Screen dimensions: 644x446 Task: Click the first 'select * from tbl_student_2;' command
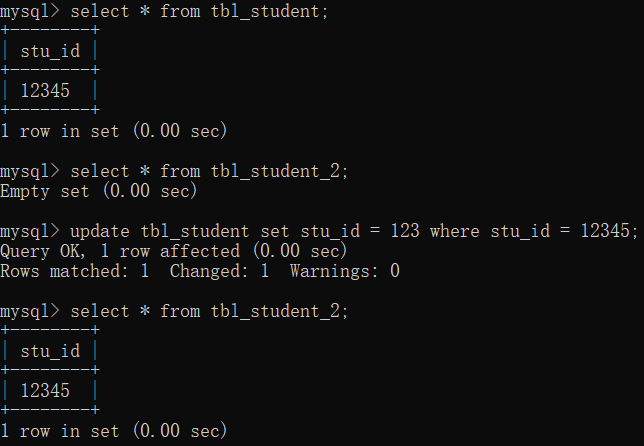click(209, 171)
